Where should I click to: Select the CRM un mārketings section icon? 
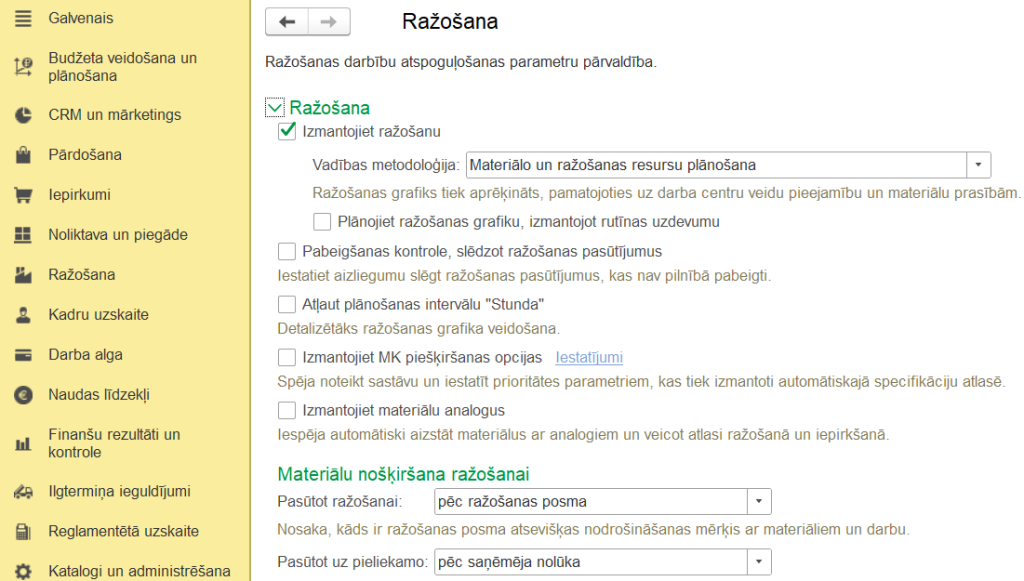pyautogui.click(x=22, y=115)
